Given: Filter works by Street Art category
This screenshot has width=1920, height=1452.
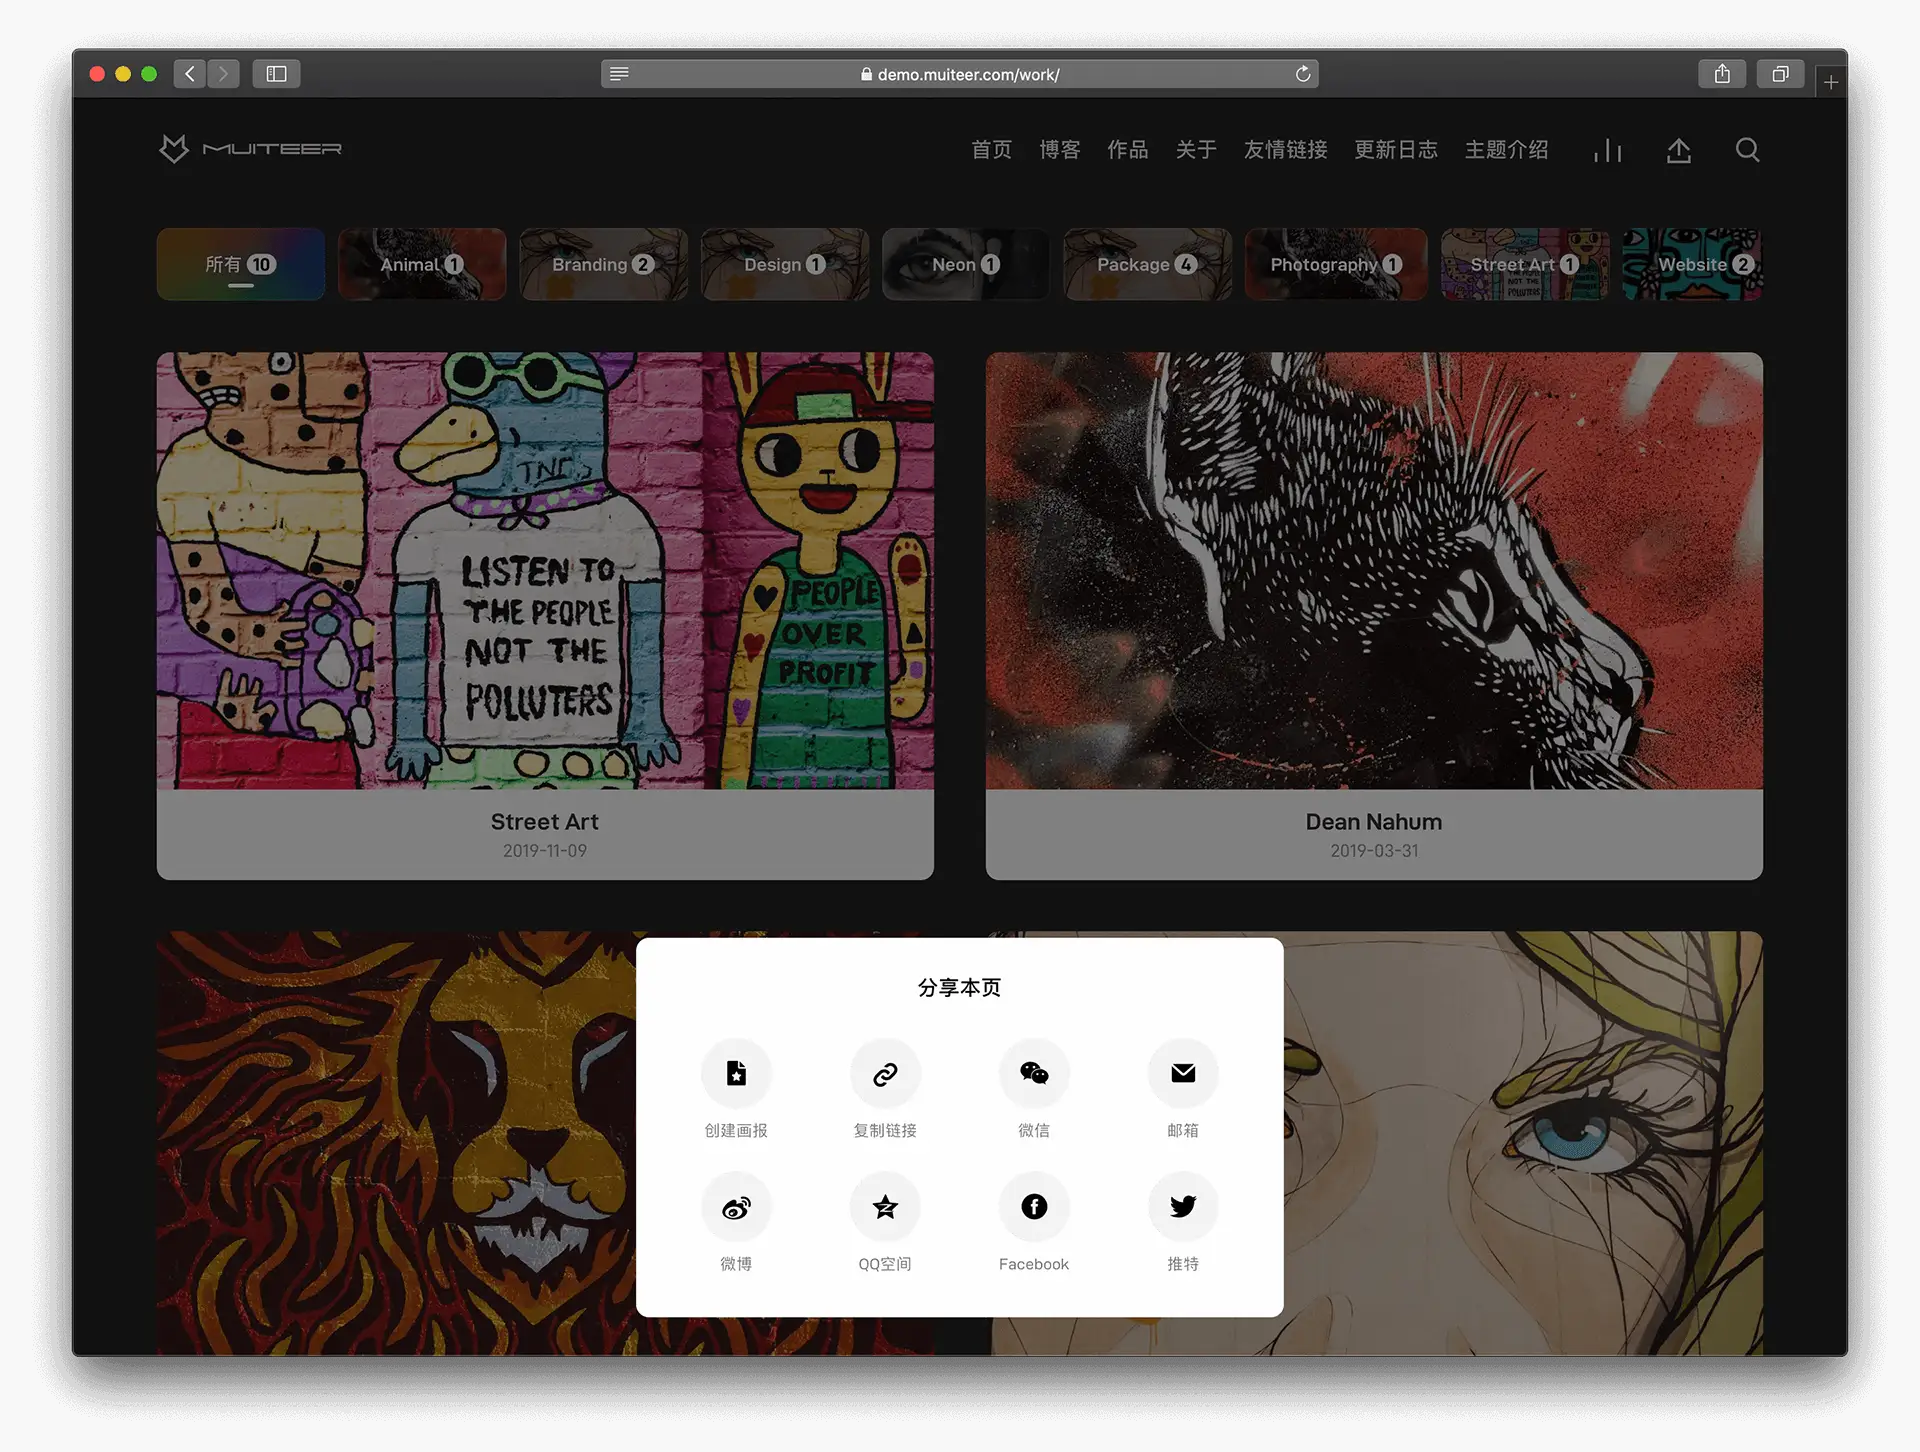Looking at the screenshot, I should pyautogui.click(x=1525, y=264).
